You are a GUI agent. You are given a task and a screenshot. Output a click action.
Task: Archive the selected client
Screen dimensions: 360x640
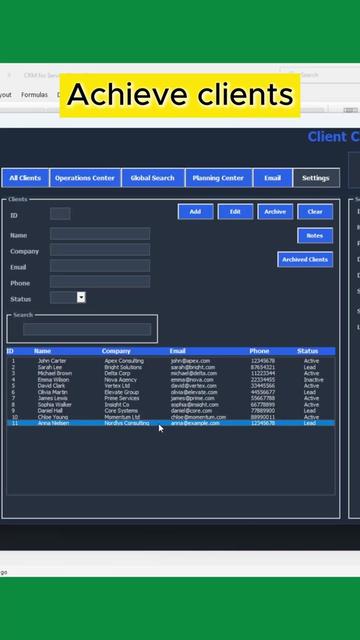pos(275,211)
